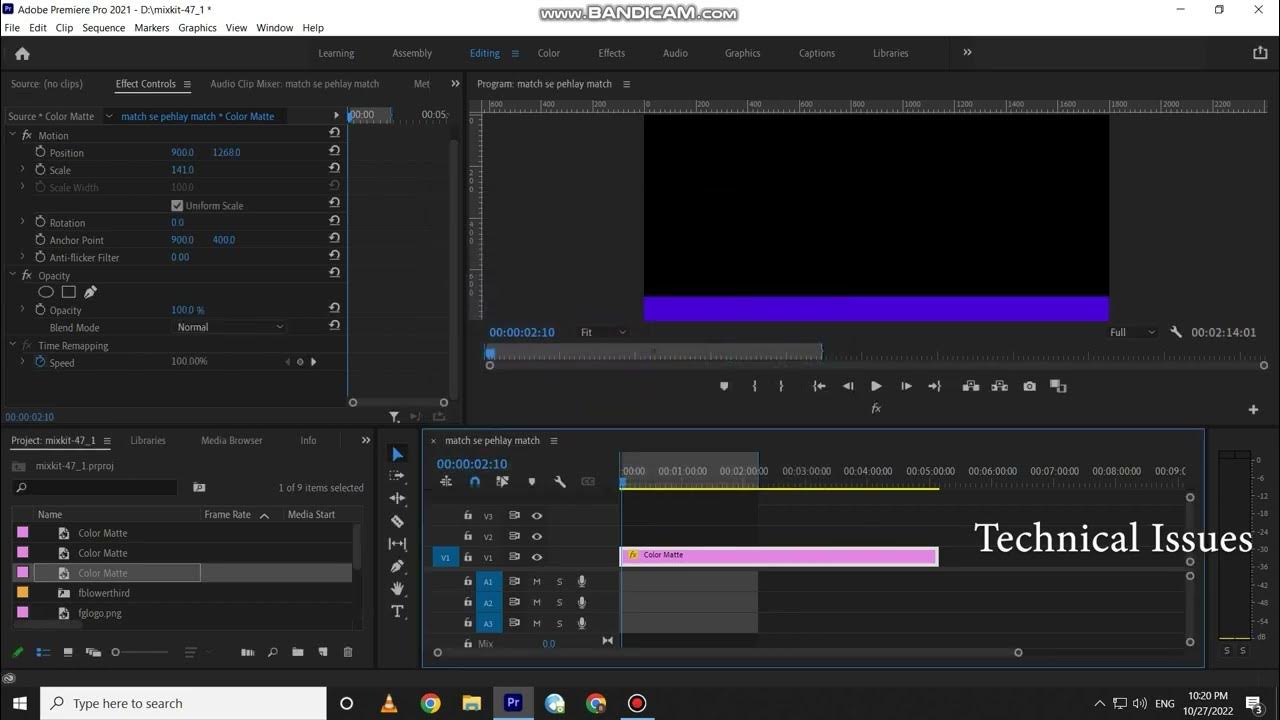The height and width of the screenshot is (720, 1280).
Task: Open the Media Browser tab
Action: point(231,440)
